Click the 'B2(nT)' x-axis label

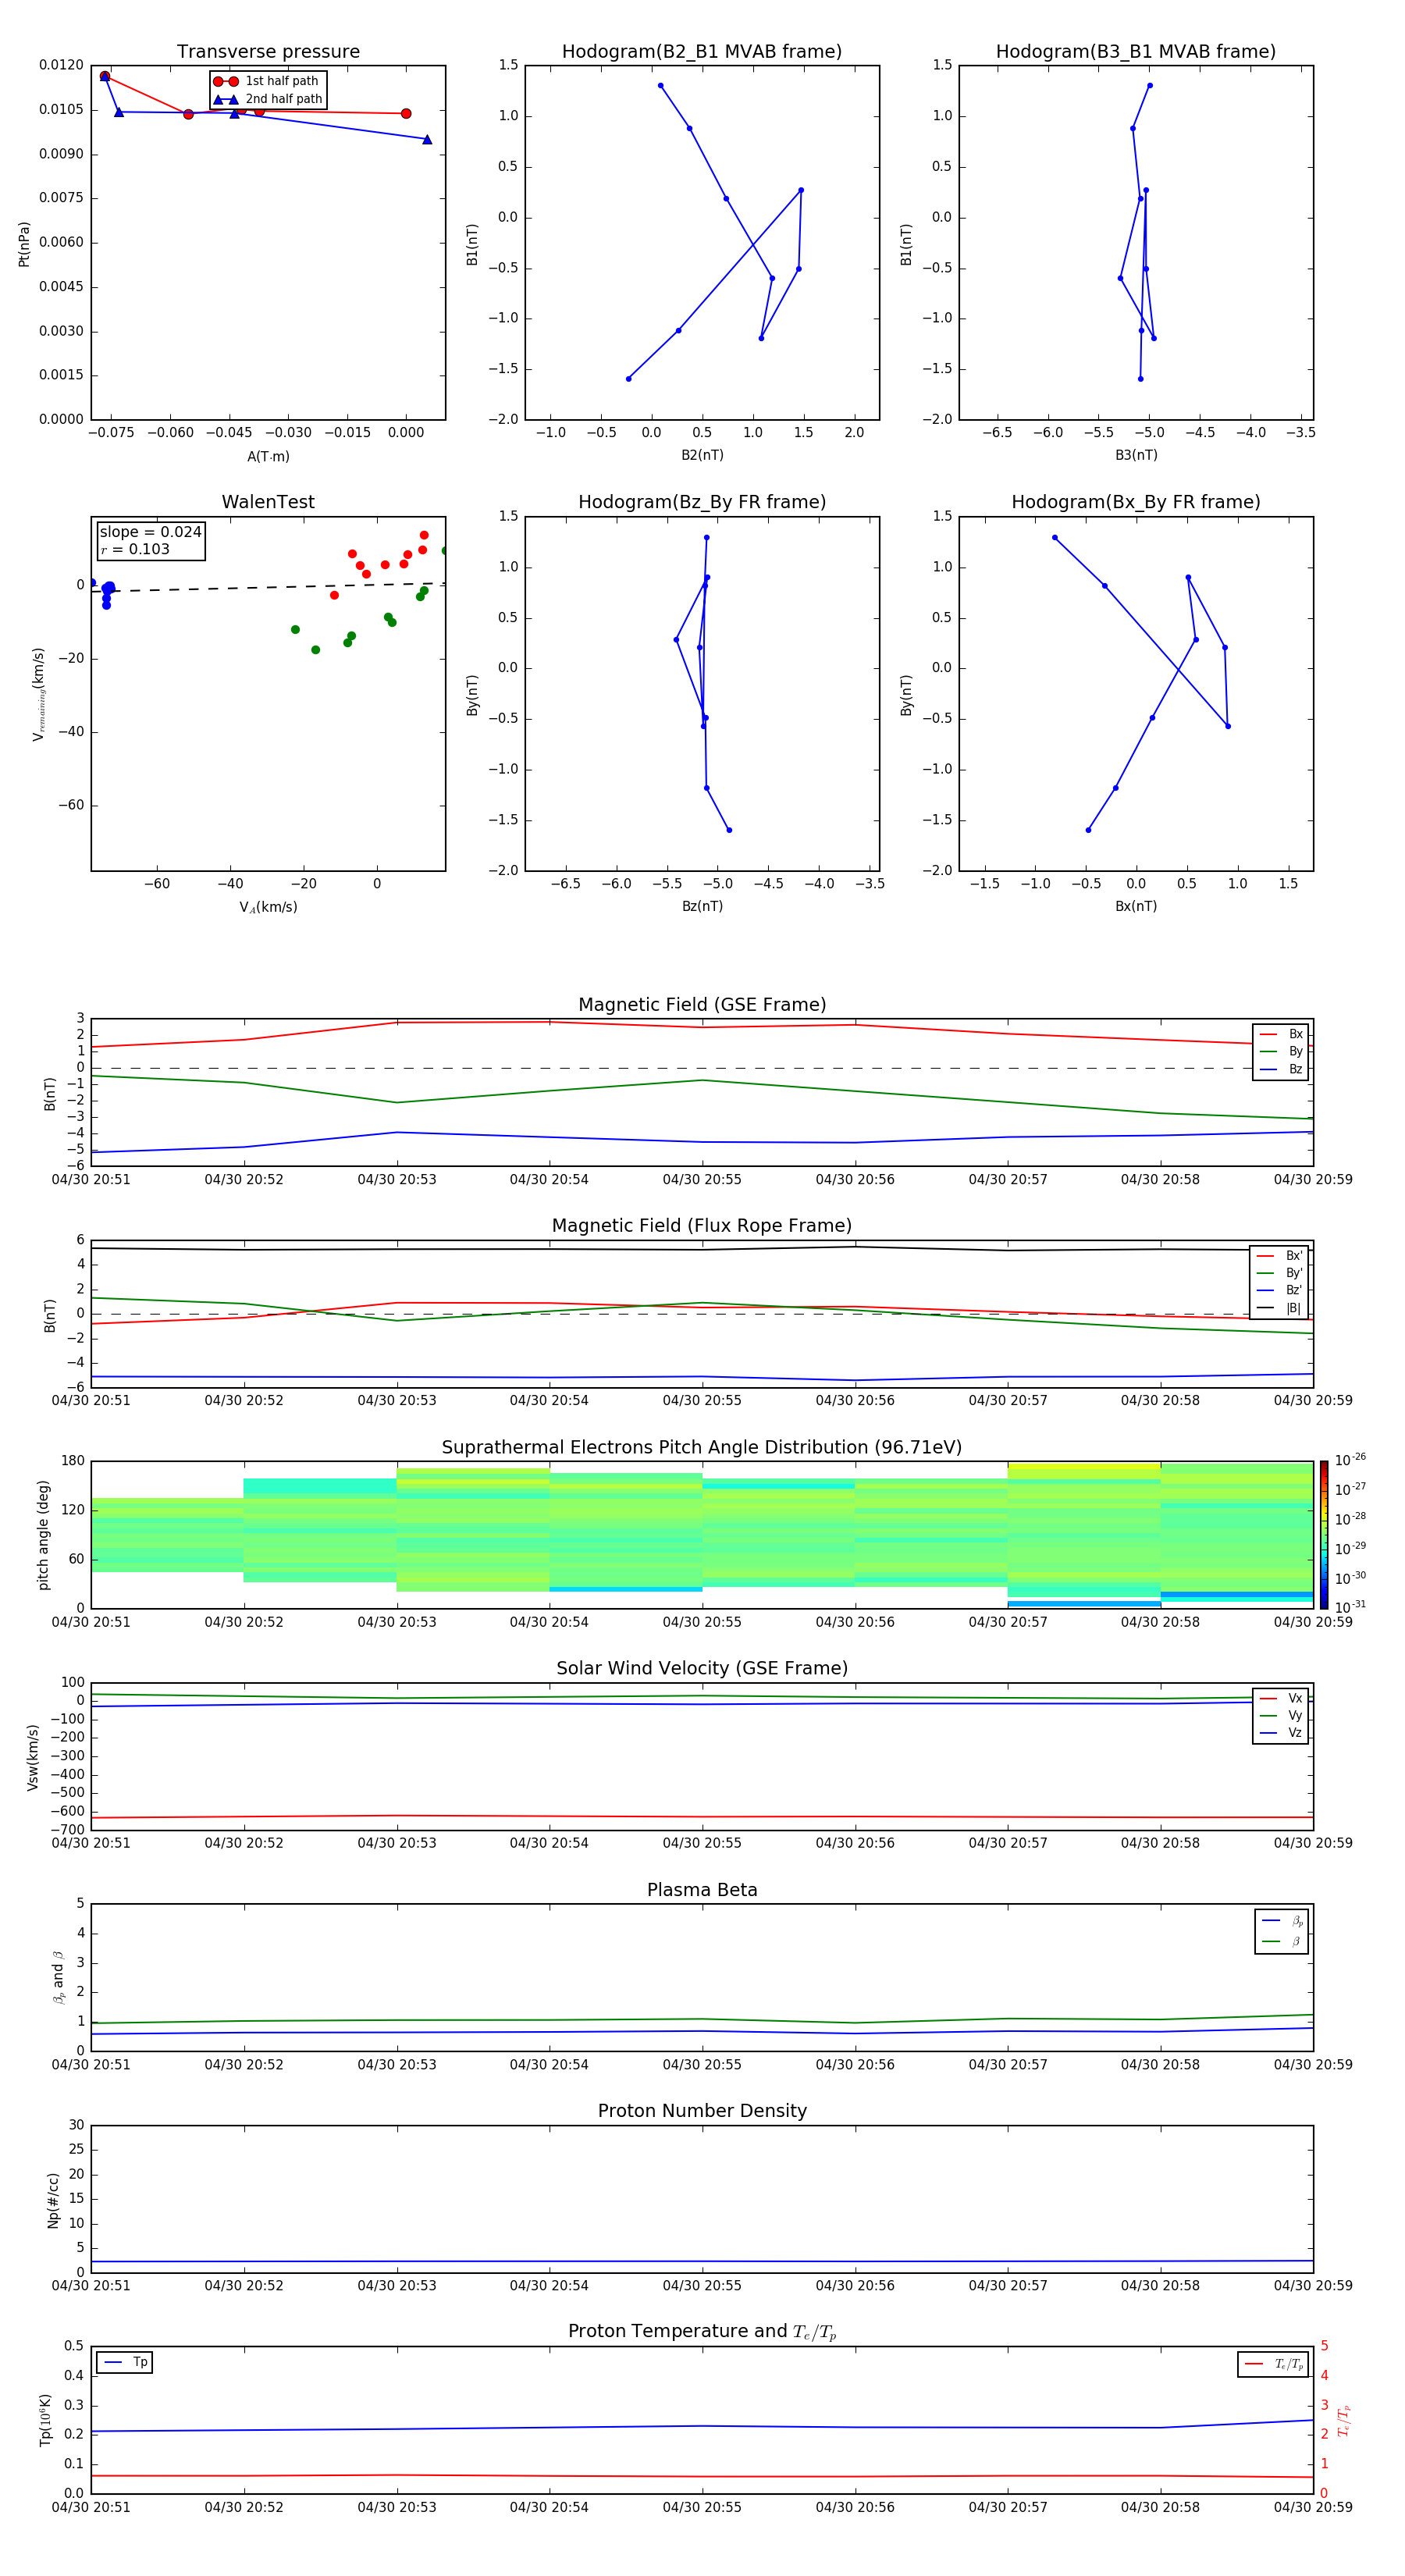(702, 455)
